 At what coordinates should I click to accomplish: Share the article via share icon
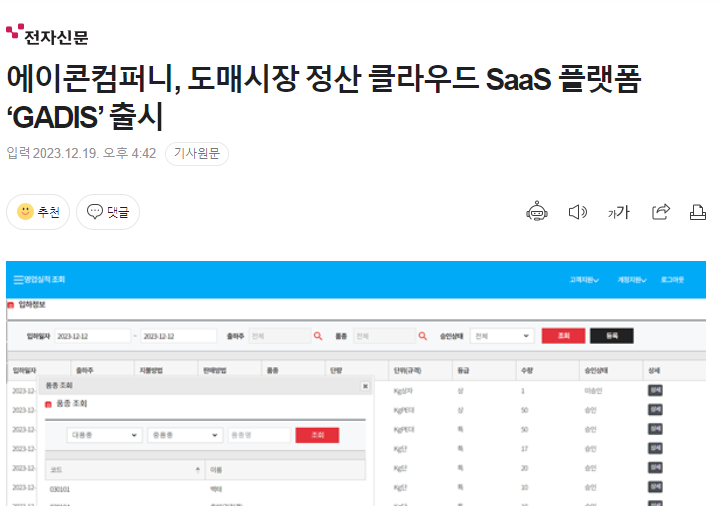tap(660, 212)
